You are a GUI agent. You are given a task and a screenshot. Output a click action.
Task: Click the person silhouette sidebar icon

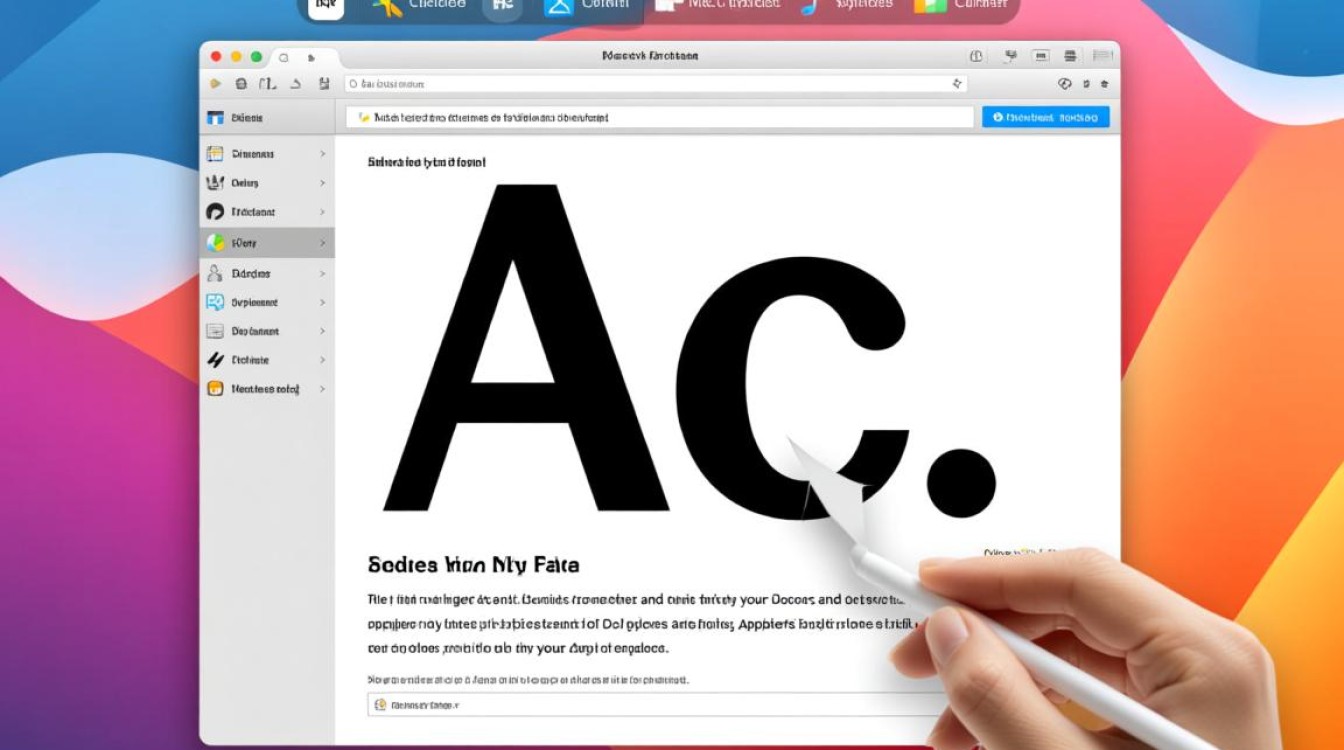click(x=215, y=273)
